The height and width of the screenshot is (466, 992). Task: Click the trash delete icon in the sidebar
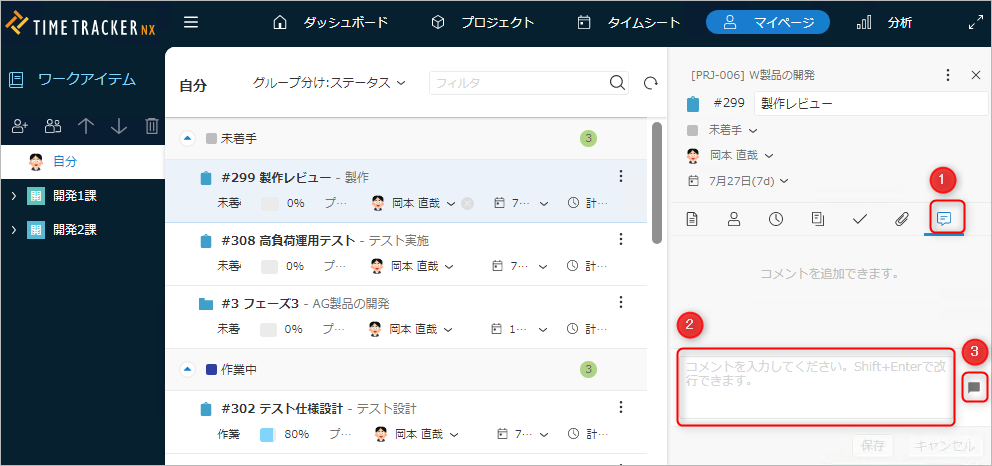coord(152,126)
